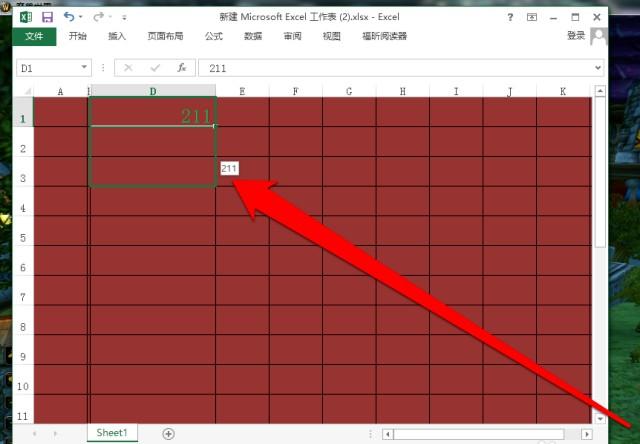The height and width of the screenshot is (444, 640).
Task: Select column H header
Action: pyautogui.click(x=402, y=91)
